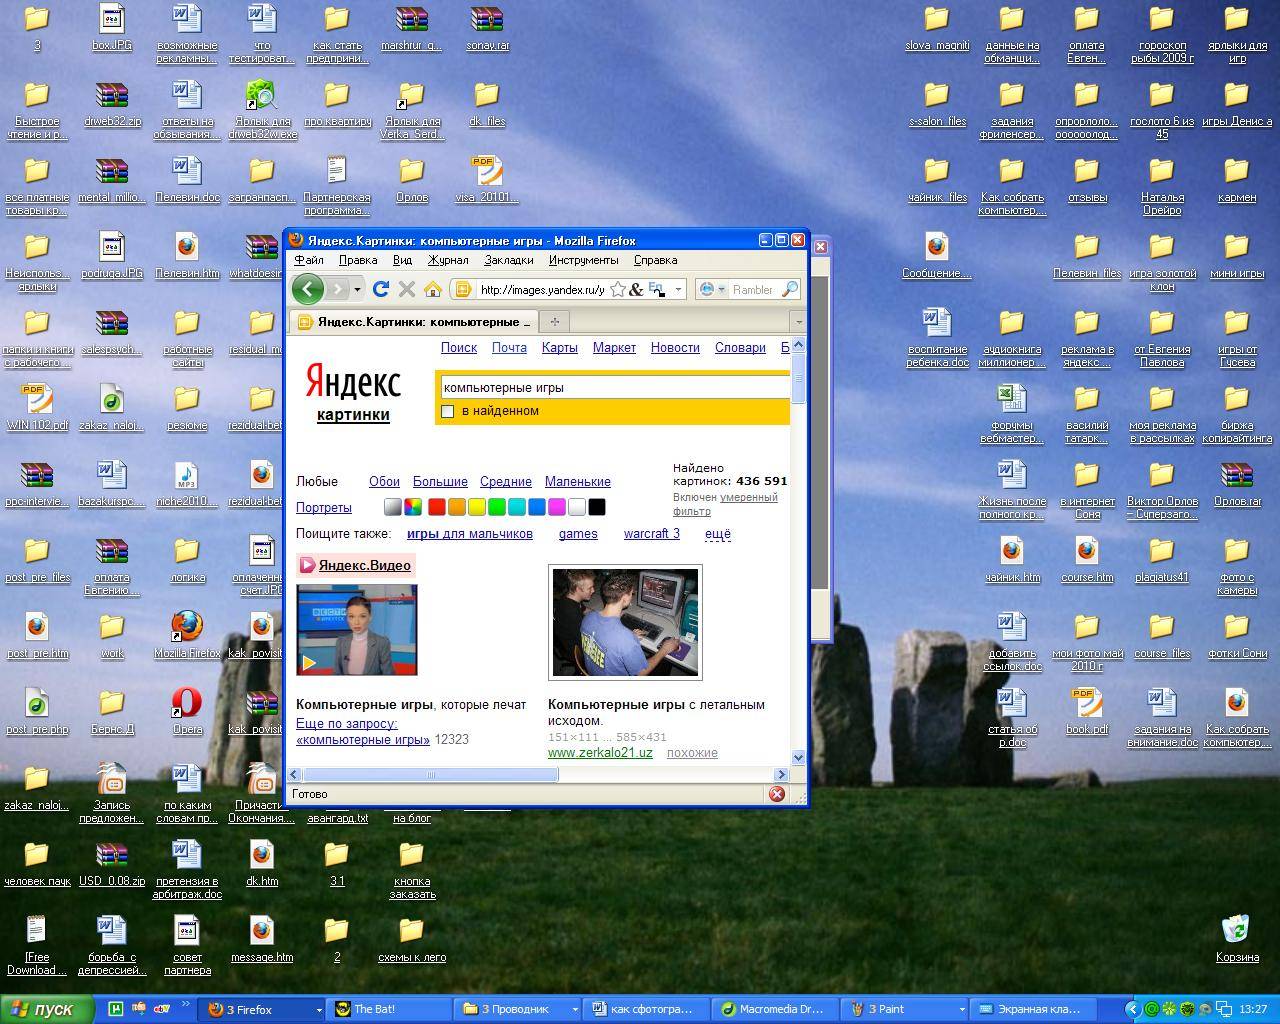Click the site identity icon in address bar

click(462, 289)
